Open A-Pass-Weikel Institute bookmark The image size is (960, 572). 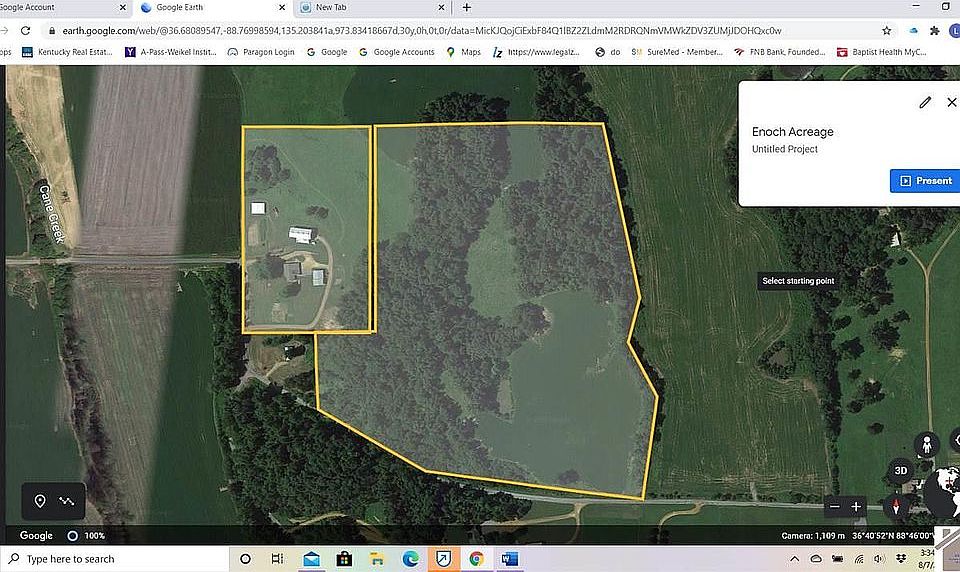(171, 52)
